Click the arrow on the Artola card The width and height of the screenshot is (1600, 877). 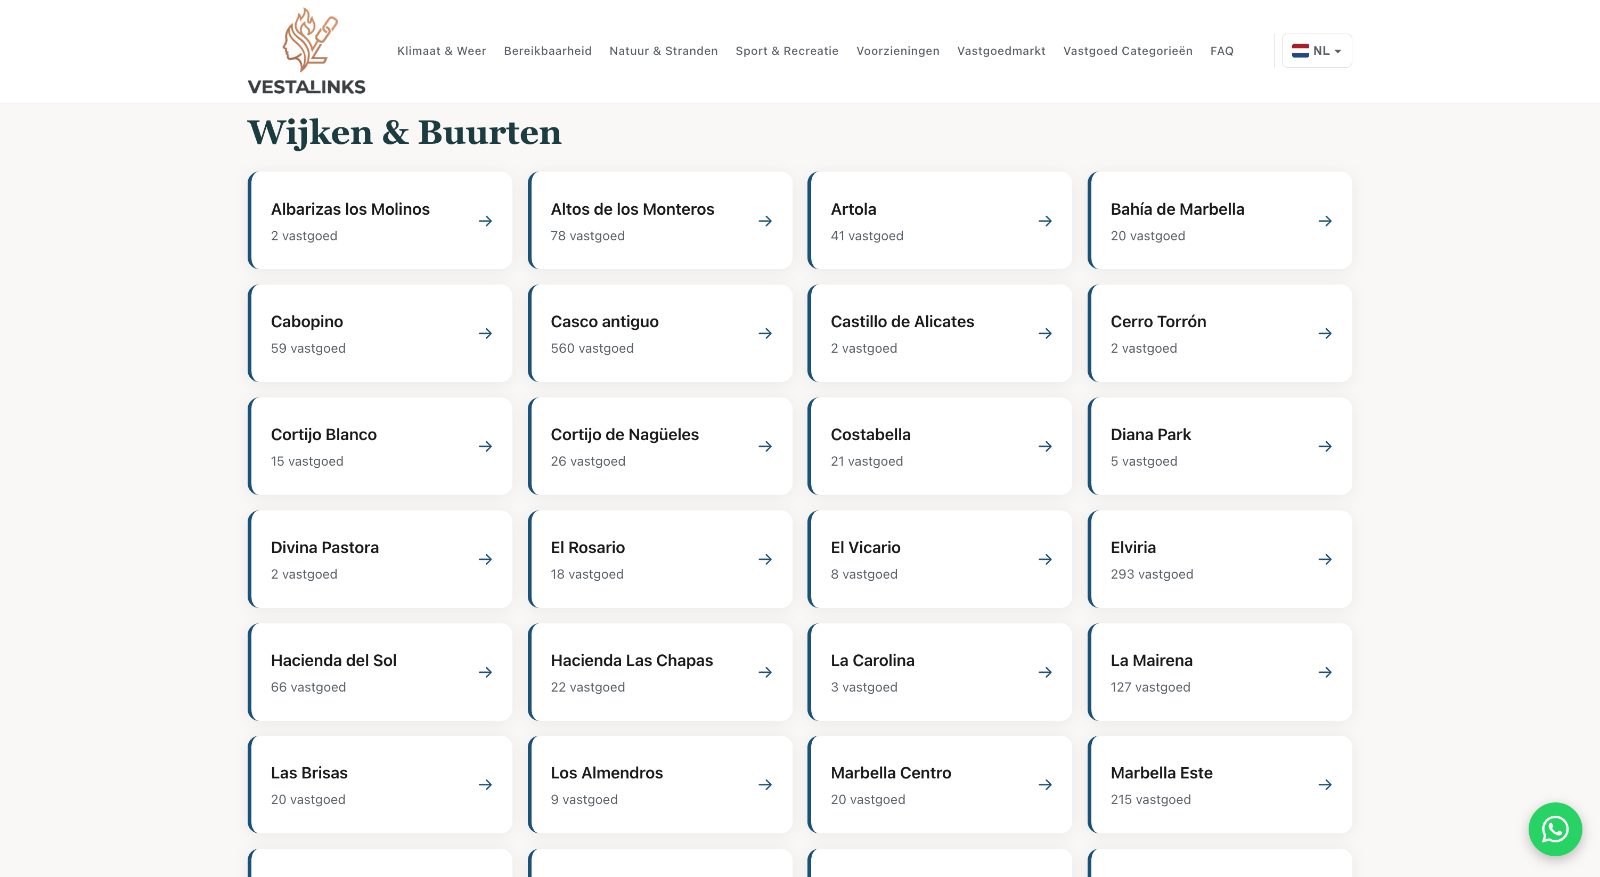tap(1045, 221)
